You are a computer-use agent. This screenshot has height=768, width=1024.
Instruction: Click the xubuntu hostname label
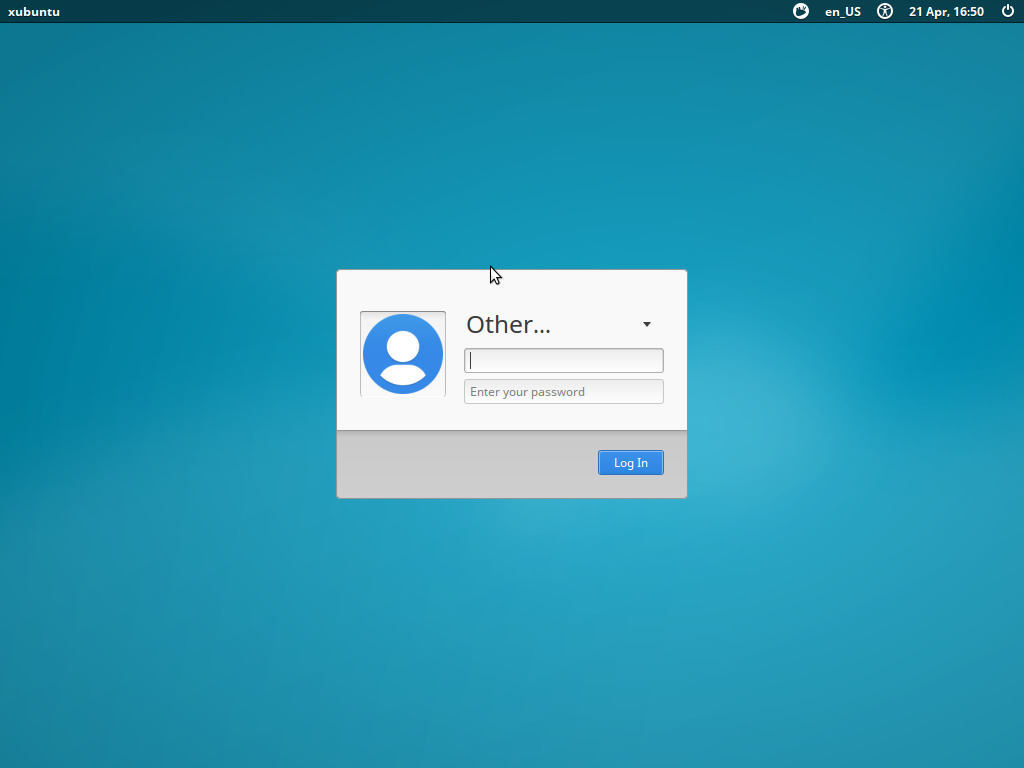pos(34,12)
